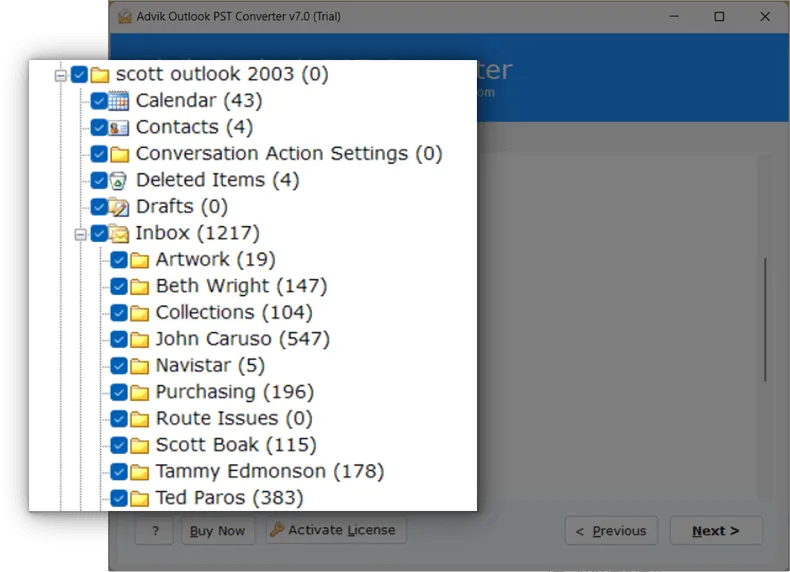Go back with the Previous button
The height and width of the screenshot is (572, 790).
(x=610, y=531)
